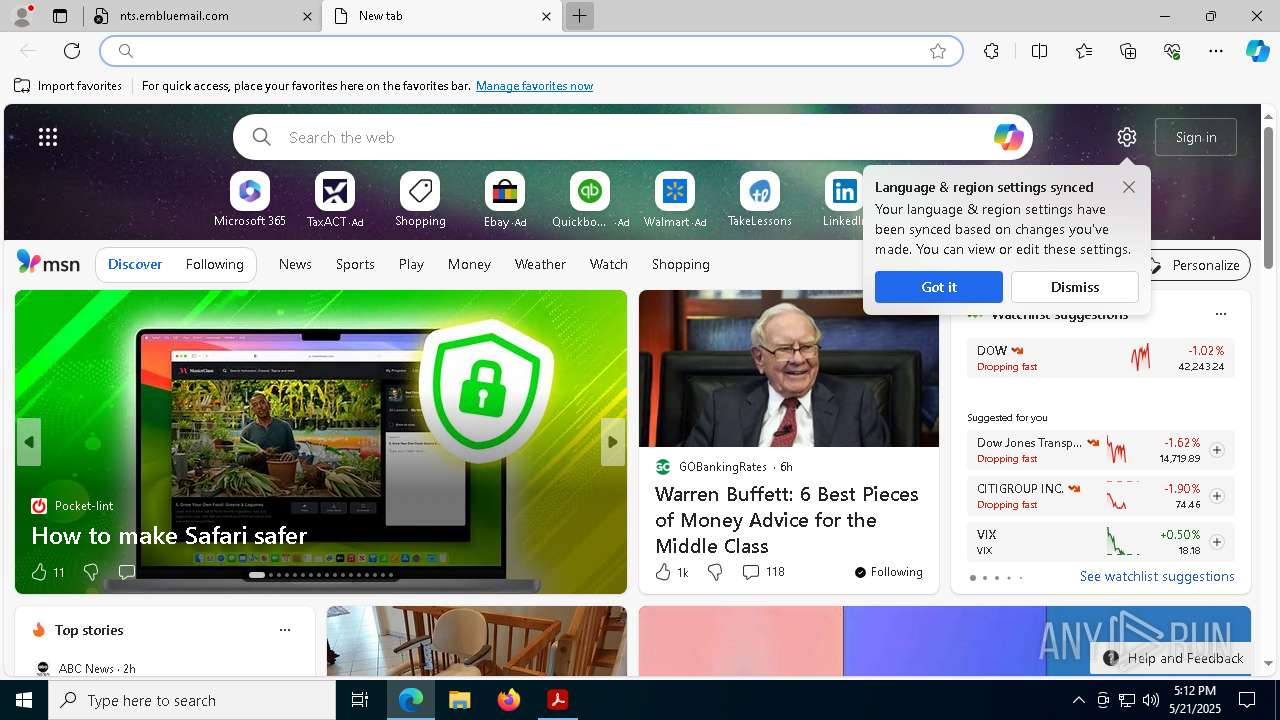Screen dimensions: 1280x720
Task: Open the user profile icon
Action: pos(21,16)
